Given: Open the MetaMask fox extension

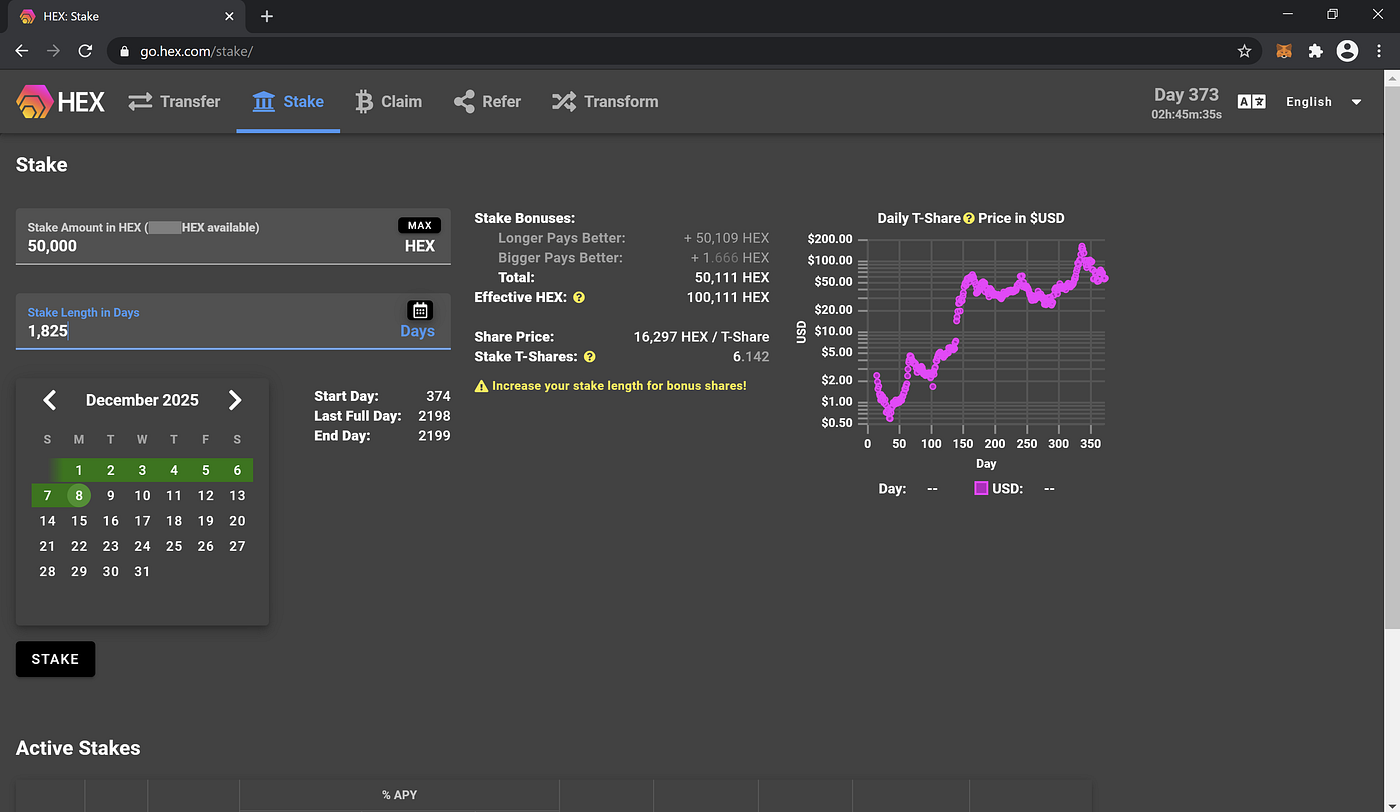Looking at the screenshot, I should [1285, 50].
